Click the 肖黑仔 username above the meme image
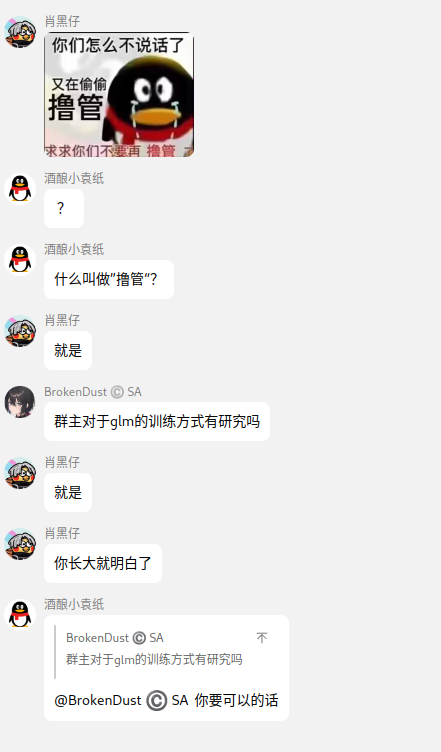Viewport: 441px width, 752px height. pos(62,21)
